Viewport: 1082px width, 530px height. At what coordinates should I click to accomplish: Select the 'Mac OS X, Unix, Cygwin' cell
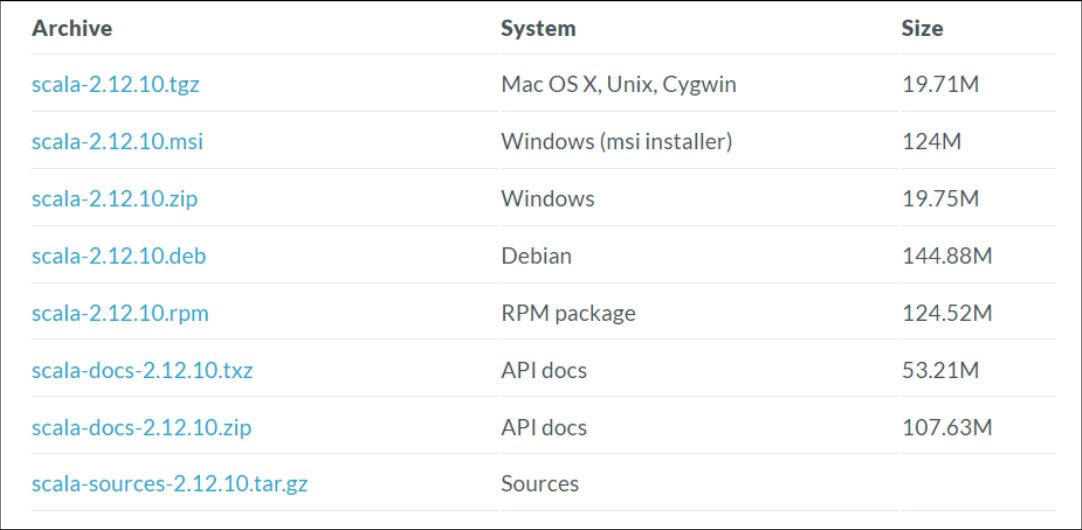(618, 84)
